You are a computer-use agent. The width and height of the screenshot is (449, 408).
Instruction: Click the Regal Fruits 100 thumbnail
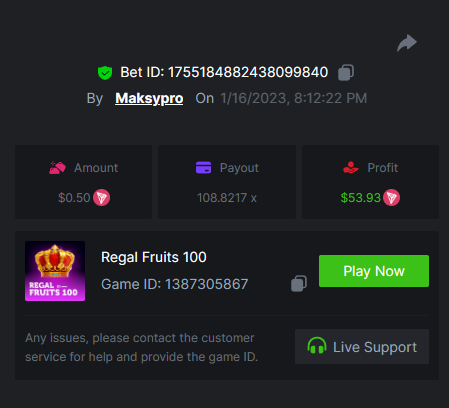tap(55, 271)
